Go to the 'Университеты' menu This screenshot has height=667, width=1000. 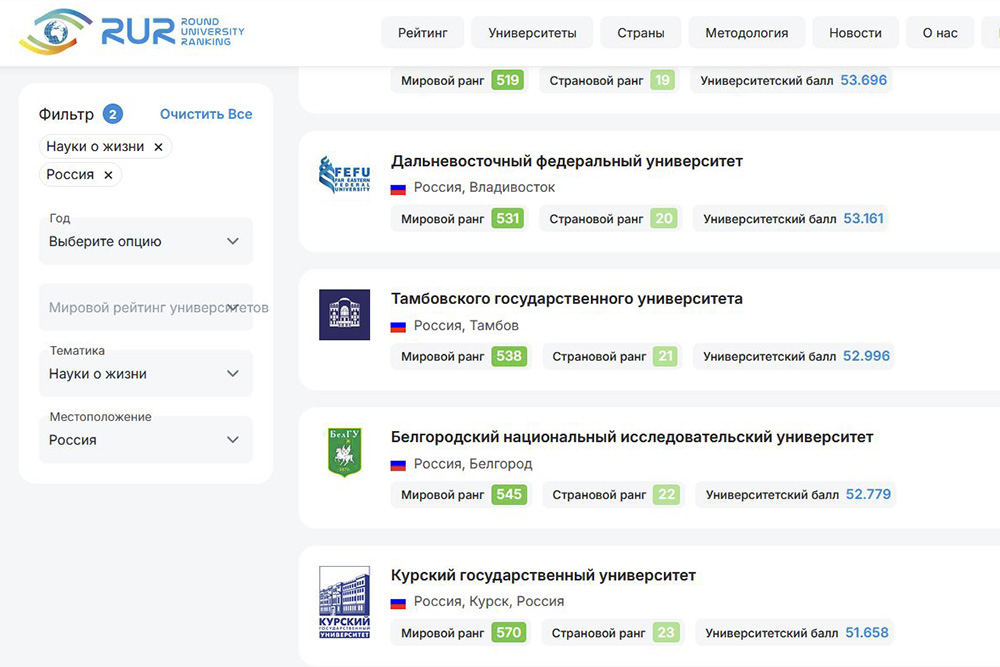[532, 33]
